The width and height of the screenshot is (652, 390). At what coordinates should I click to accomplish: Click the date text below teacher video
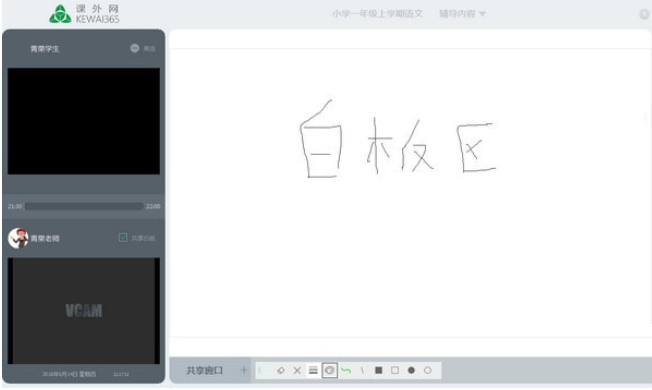[69, 374]
